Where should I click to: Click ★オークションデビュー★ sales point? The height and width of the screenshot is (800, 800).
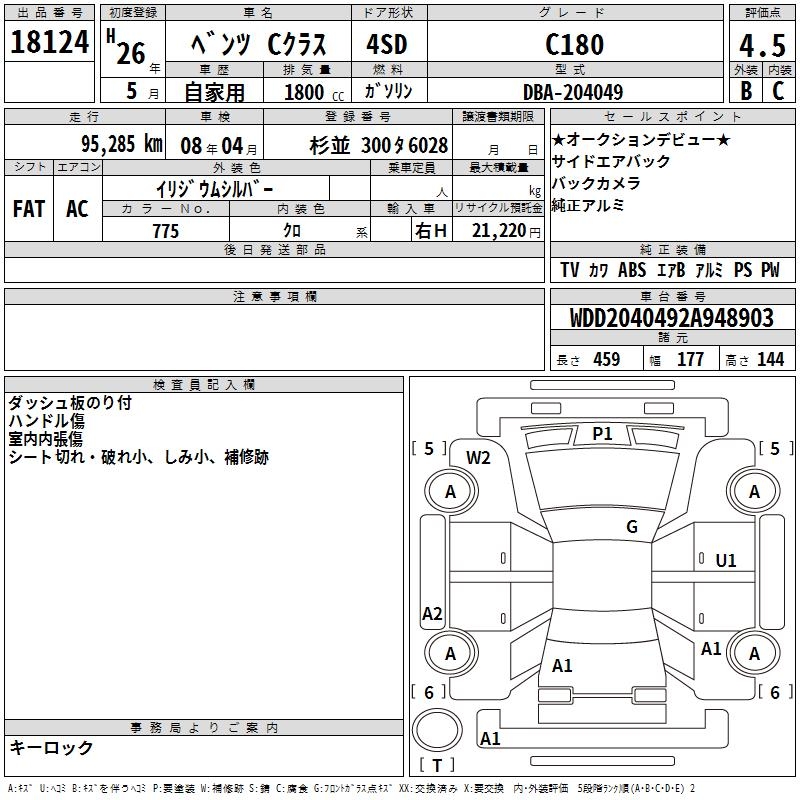coord(641,139)
